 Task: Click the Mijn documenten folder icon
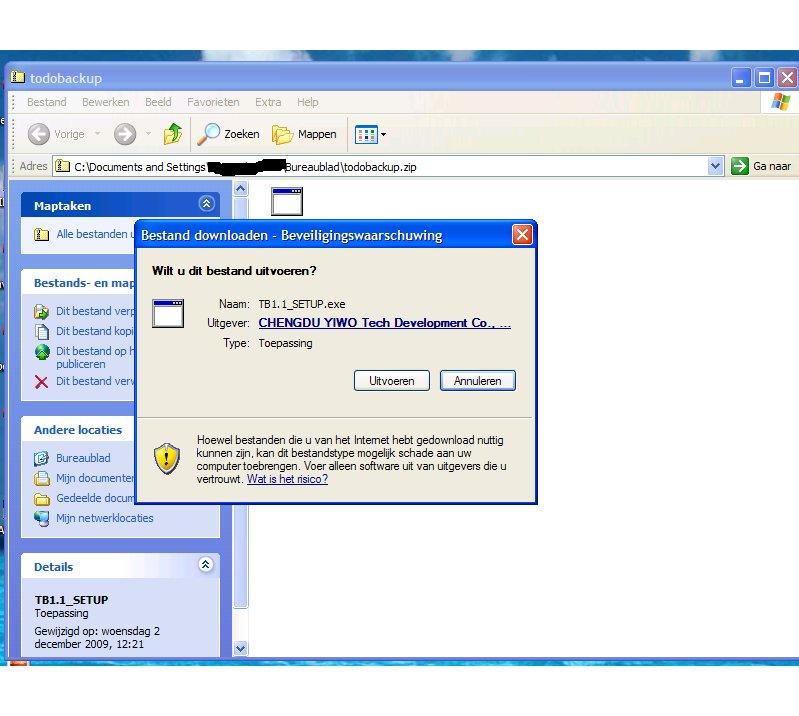coord(42,479)
